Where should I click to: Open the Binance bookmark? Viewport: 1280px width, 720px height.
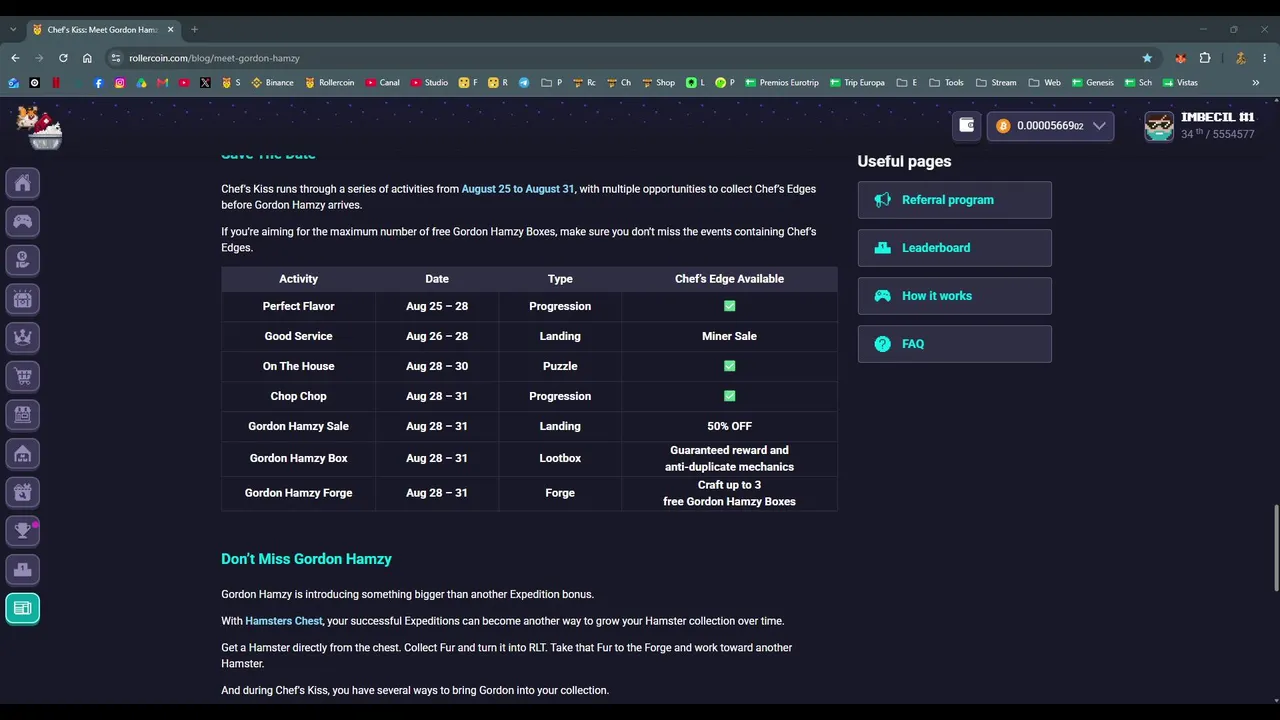point(272,83)
